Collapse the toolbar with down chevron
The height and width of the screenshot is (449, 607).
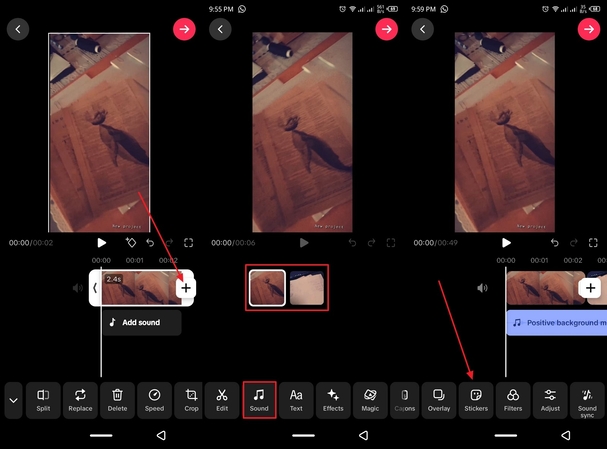[14, 400]
